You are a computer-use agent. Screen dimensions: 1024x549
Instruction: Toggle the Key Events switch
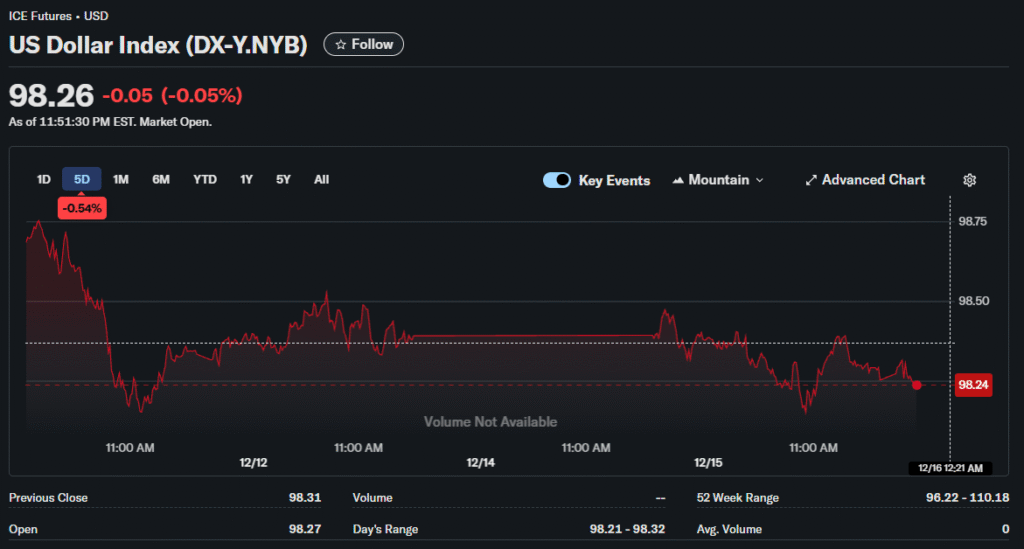(557, 180)
